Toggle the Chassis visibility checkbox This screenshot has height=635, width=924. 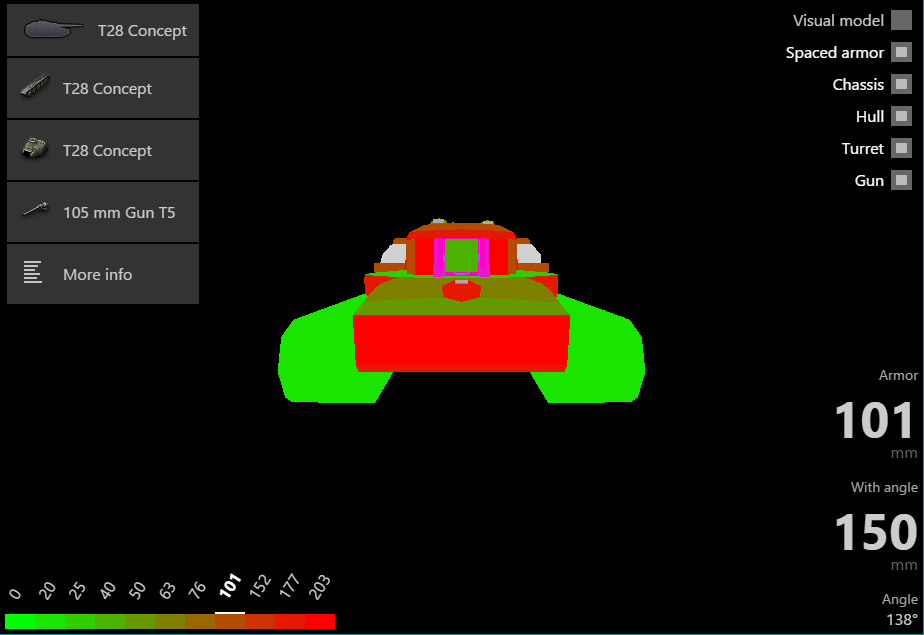pos(901,84)
